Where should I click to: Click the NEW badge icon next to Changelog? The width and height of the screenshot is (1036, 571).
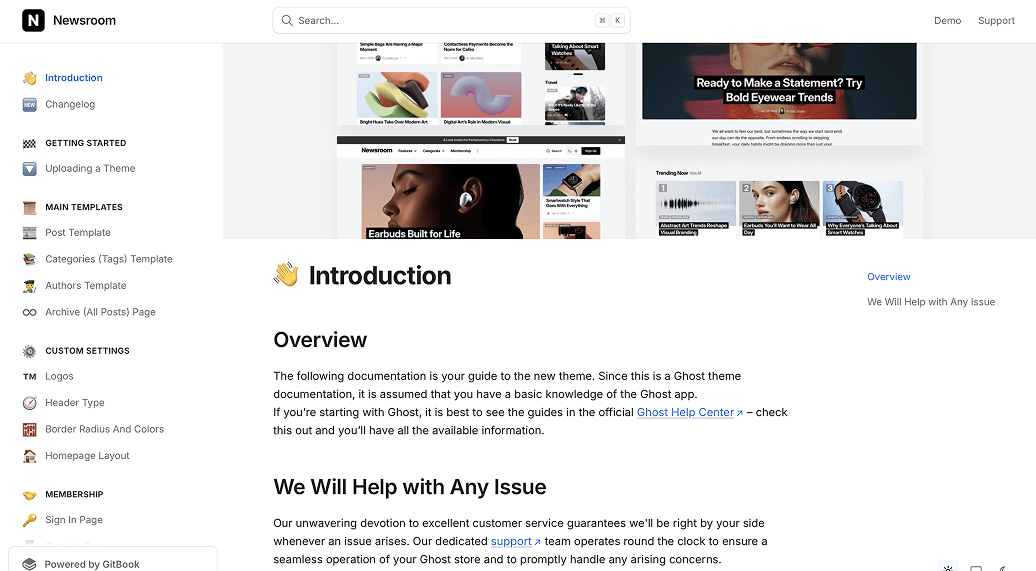pos(30,104)
